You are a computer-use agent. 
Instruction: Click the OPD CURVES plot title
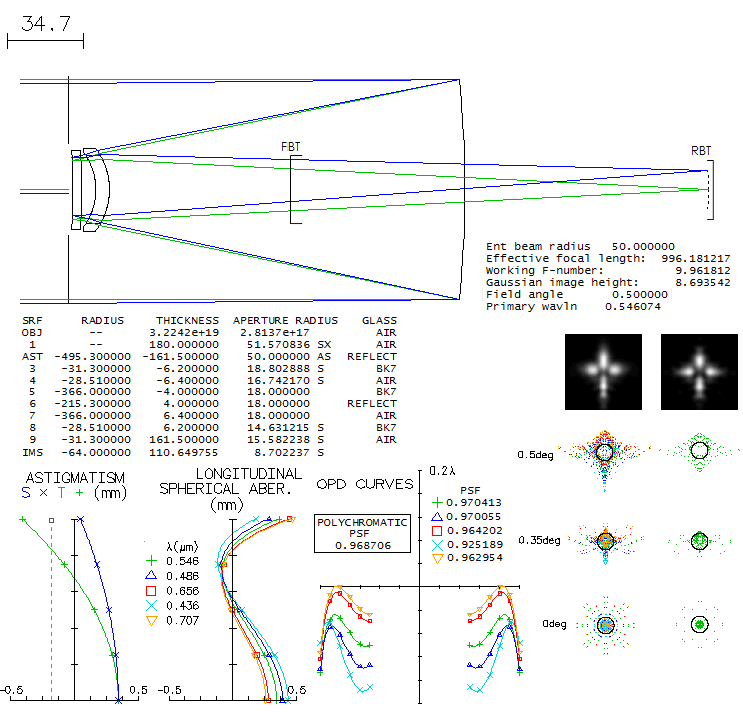point(364,484)
